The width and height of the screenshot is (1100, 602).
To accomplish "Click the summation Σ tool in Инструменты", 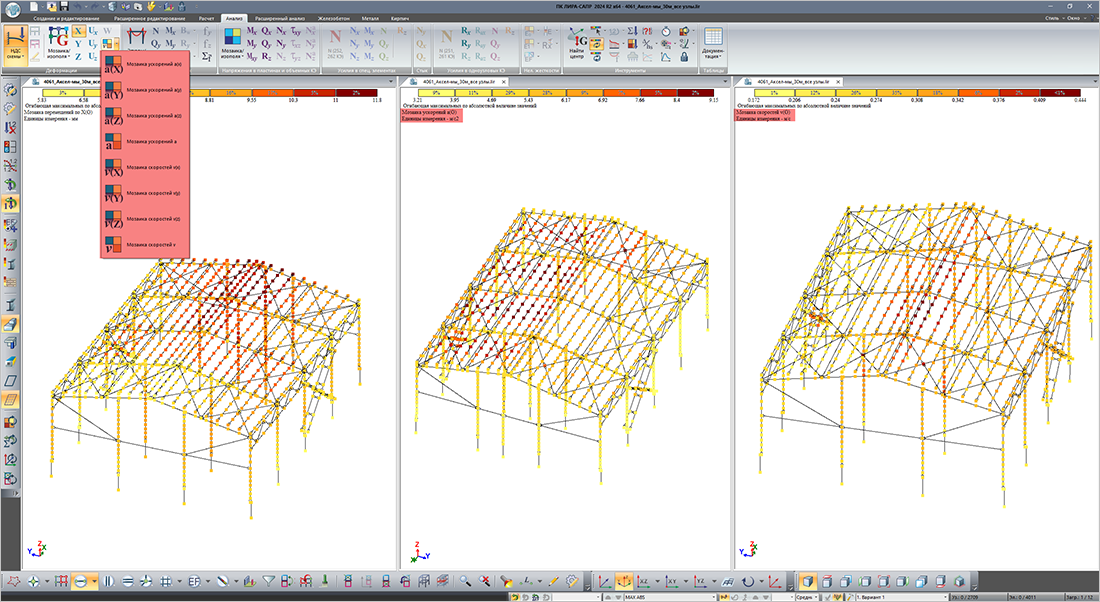I will (631, 32).
